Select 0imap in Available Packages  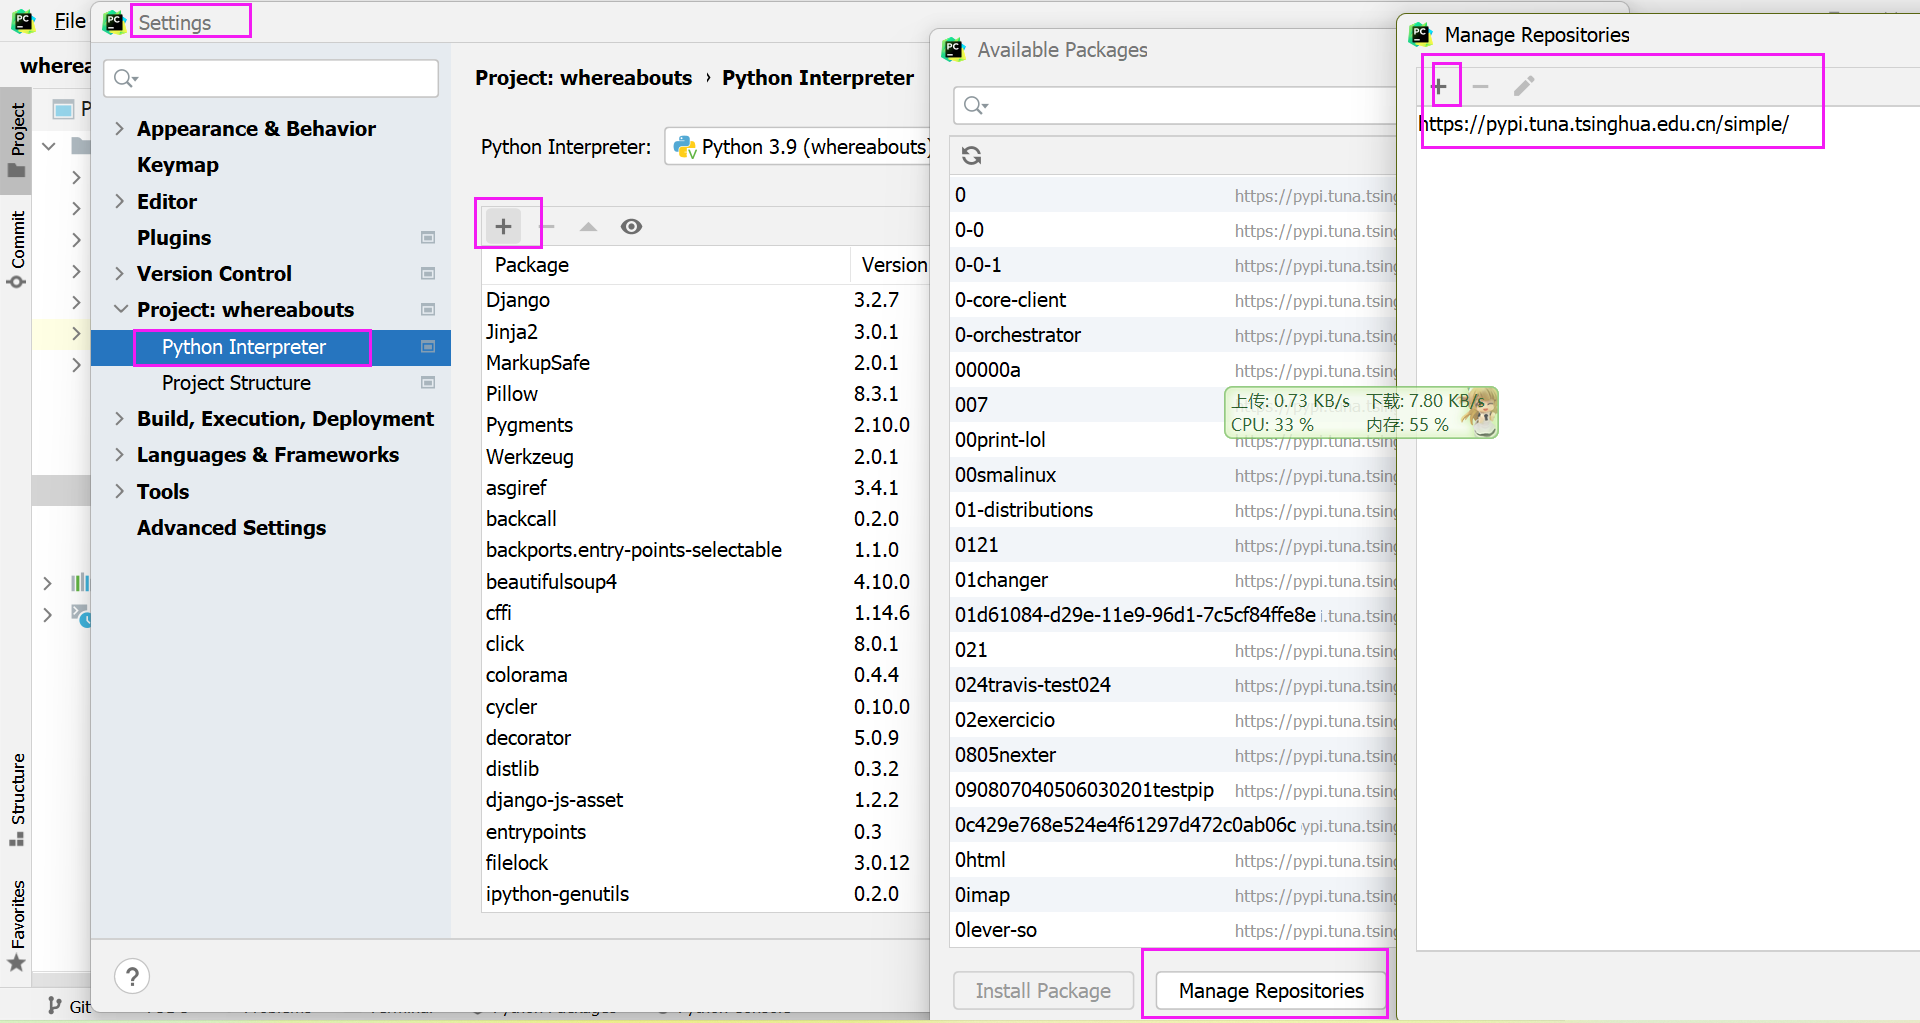(x=1174, y=895)
